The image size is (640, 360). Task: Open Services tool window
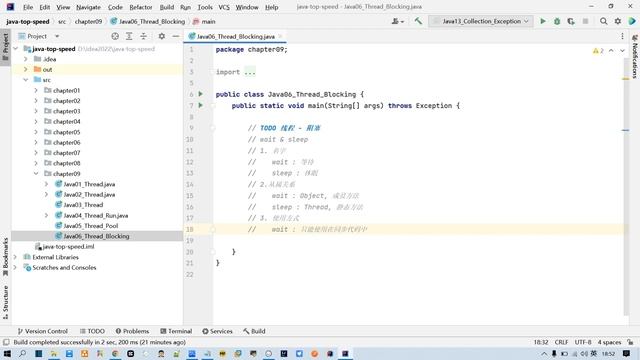click(217, 331)
